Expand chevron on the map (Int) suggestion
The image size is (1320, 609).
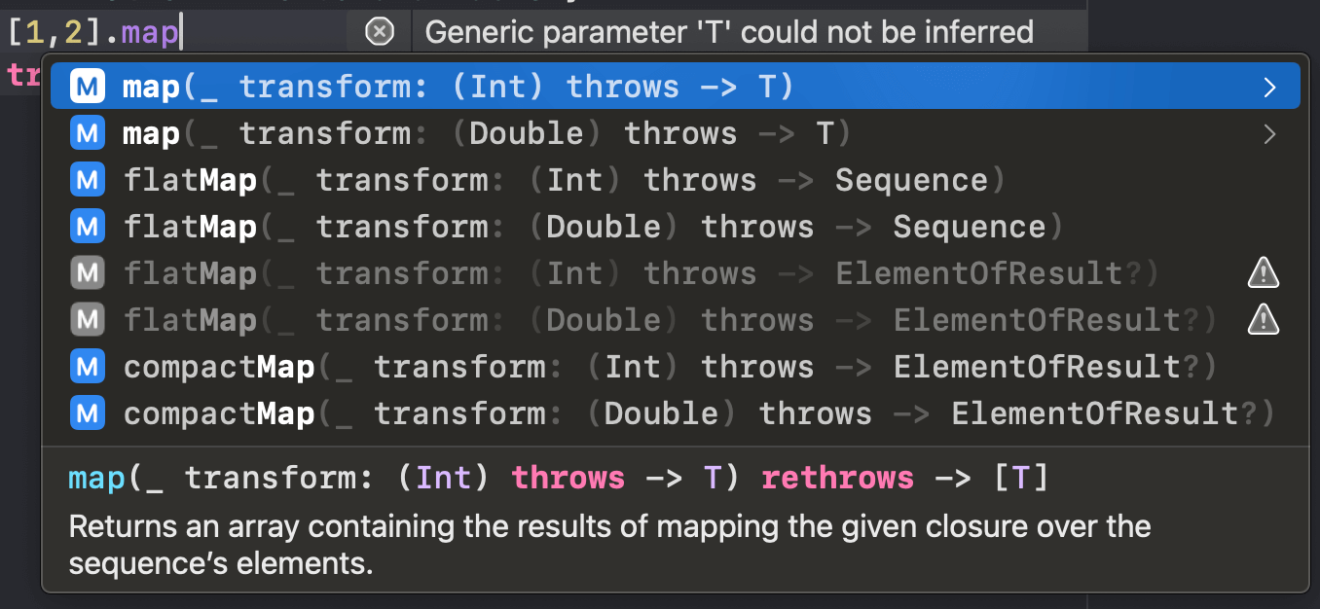[1270, 87]
